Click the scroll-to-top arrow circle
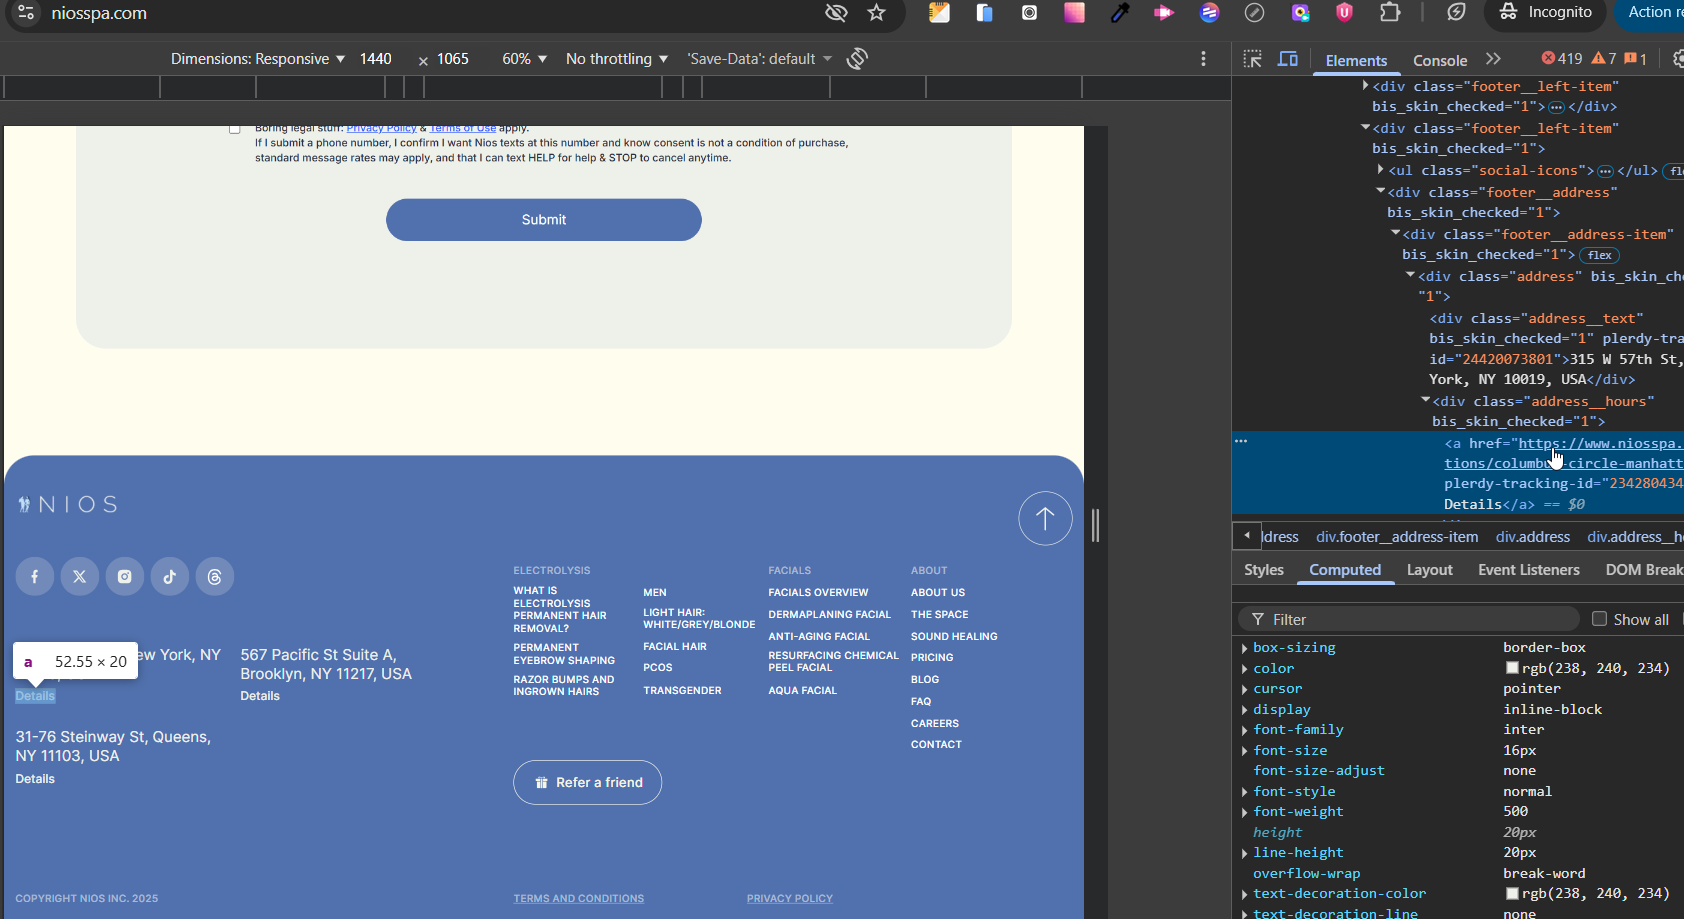This screenshot has width=1684, height=919. tap(1045, 518)
